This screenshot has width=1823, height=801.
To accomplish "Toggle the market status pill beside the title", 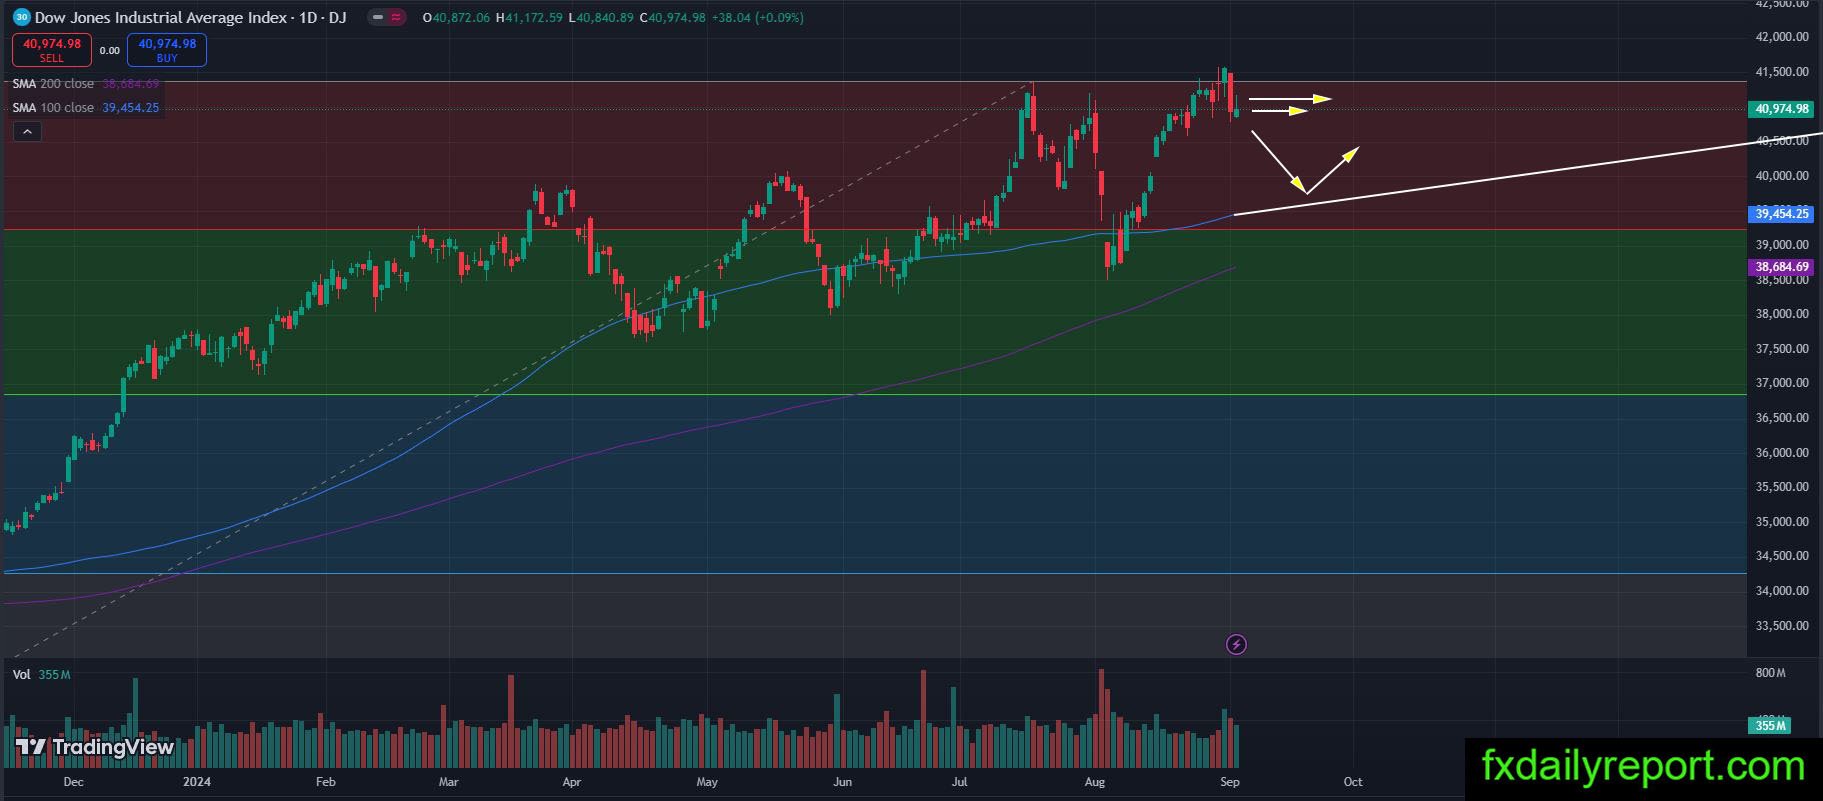I will click(x=385, y=18).
